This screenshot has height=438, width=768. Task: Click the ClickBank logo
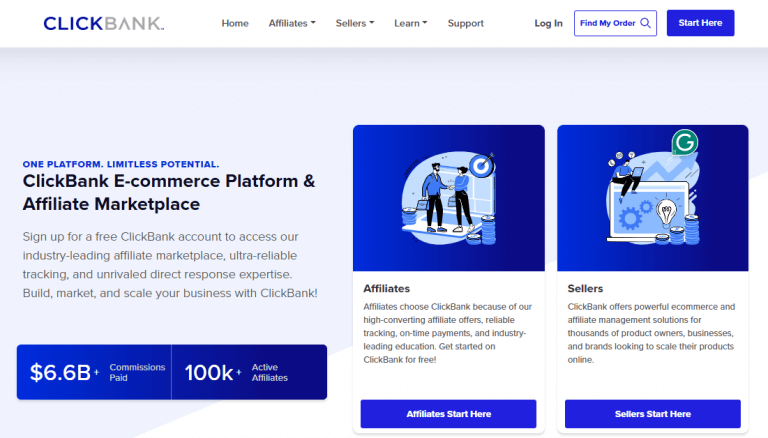click(103, 23)
